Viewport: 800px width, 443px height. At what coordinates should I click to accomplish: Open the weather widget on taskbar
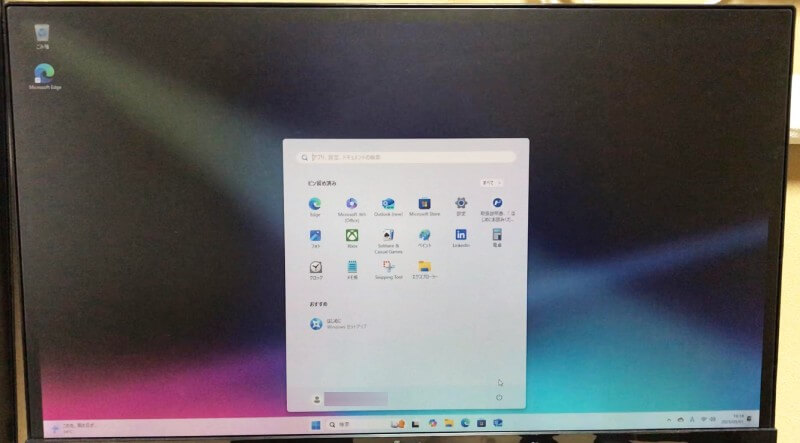point(73,428)
